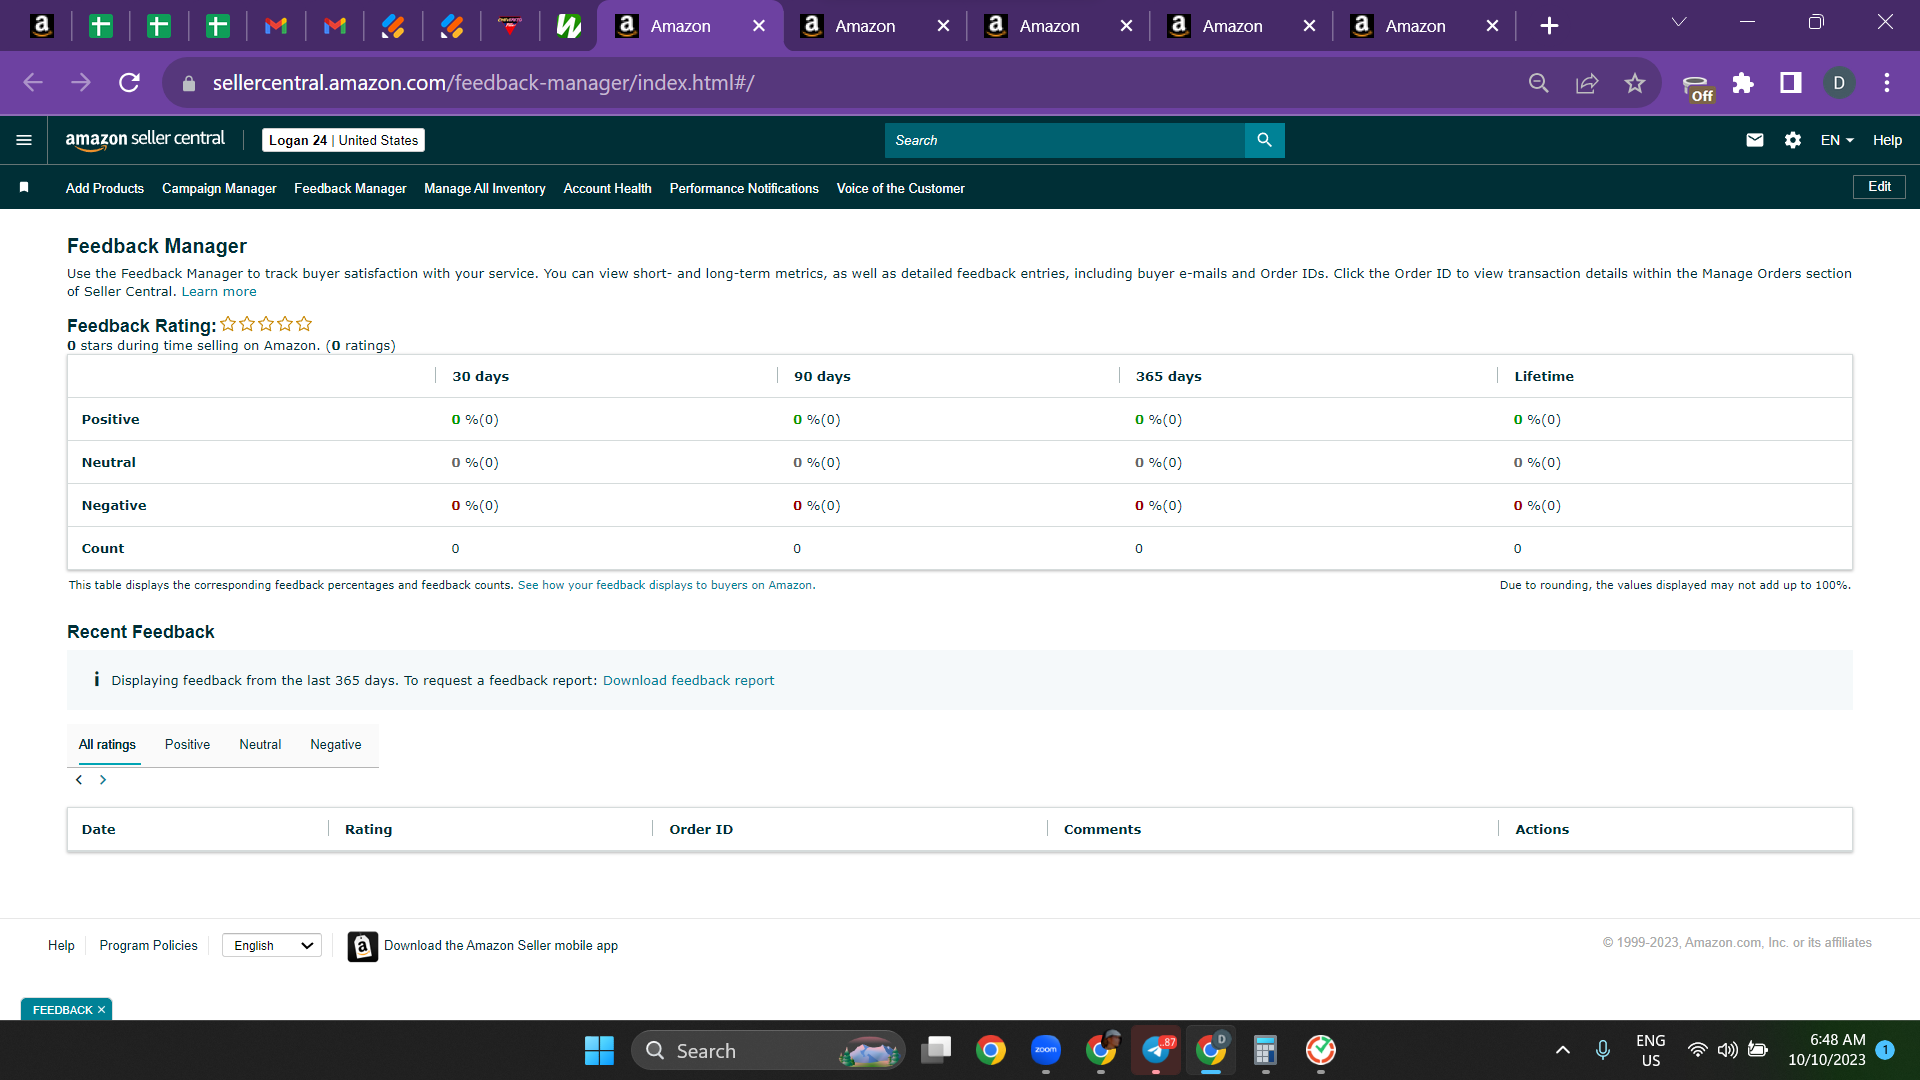This screenshot has width=1920, height=1080.
Task: Click the Date column header
Action: click(98, 830)
